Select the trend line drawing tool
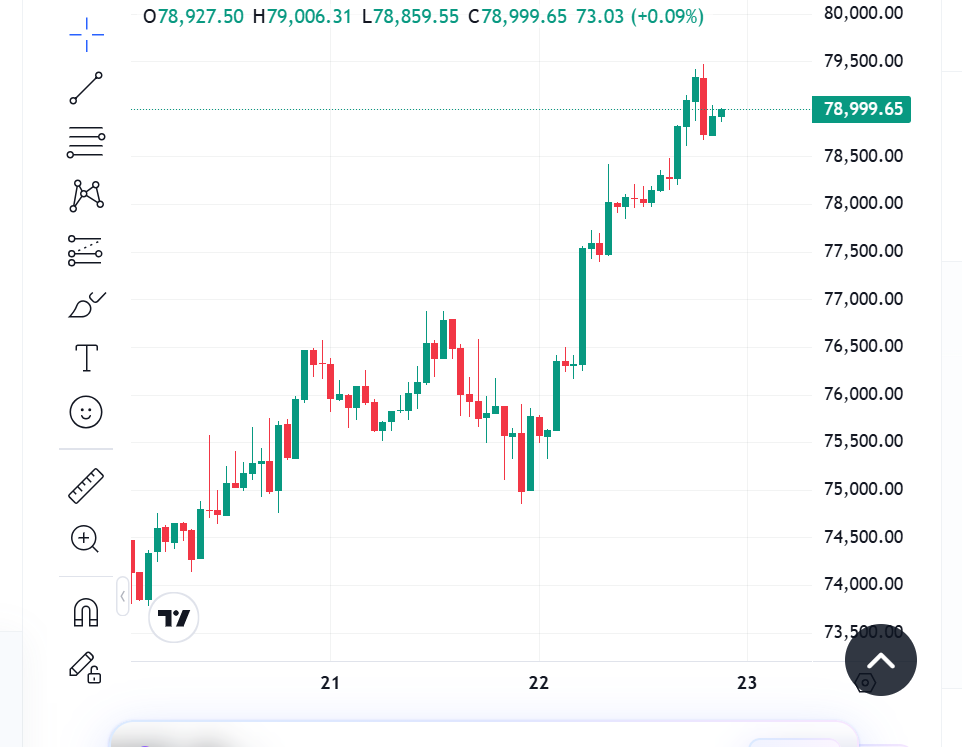This screenshot has height=747, width=962. 86,88
